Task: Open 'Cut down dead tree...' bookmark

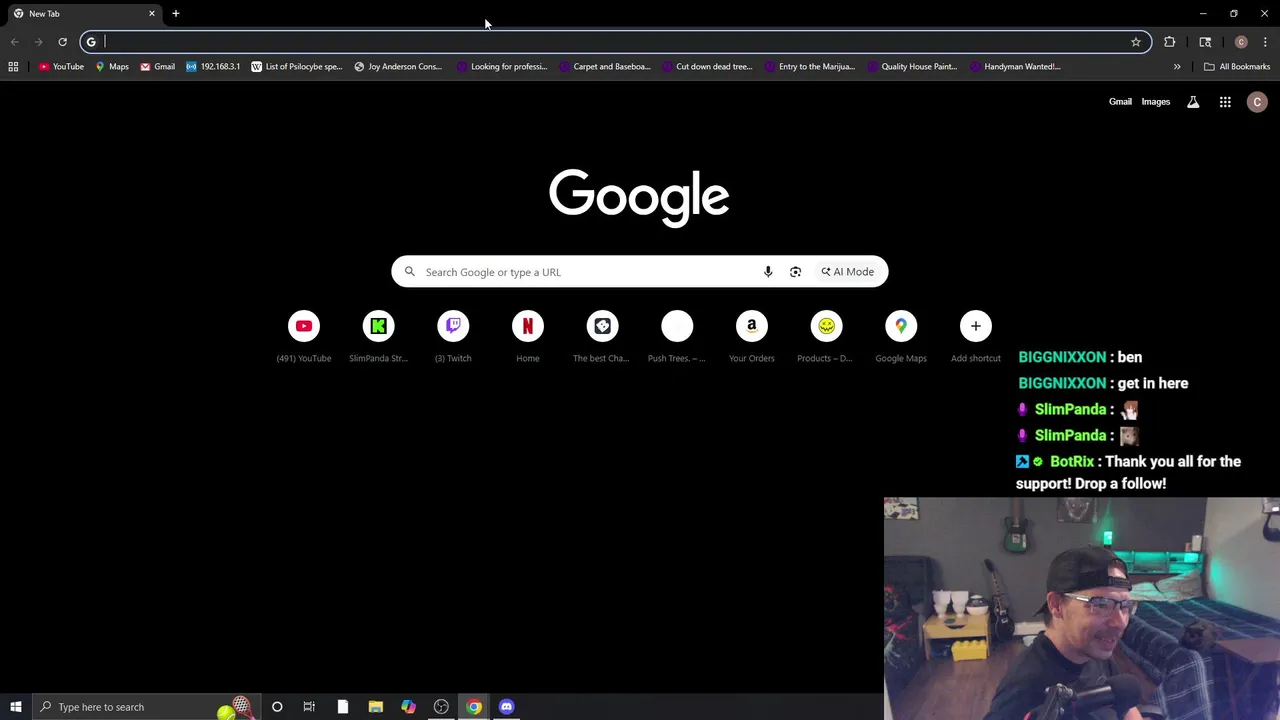Action: 707,67
